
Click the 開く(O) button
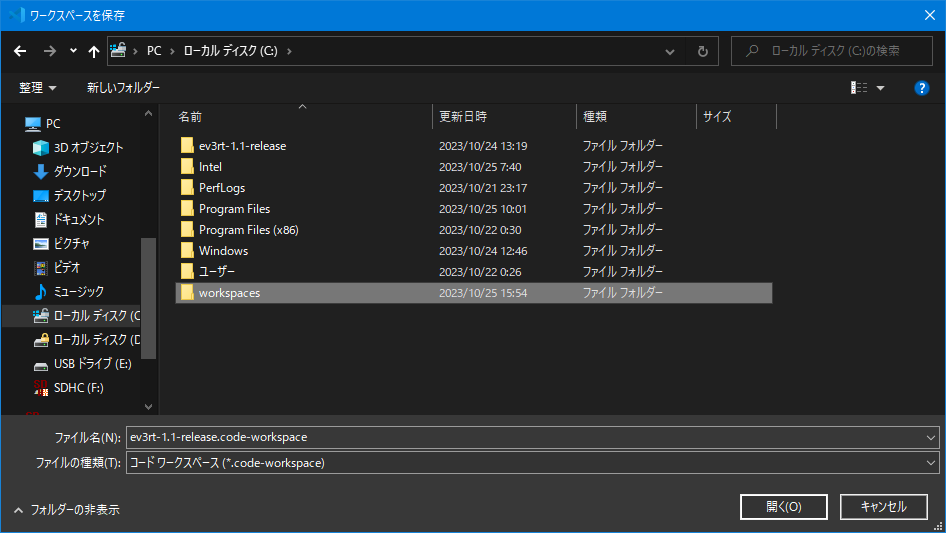click(784, 507)
